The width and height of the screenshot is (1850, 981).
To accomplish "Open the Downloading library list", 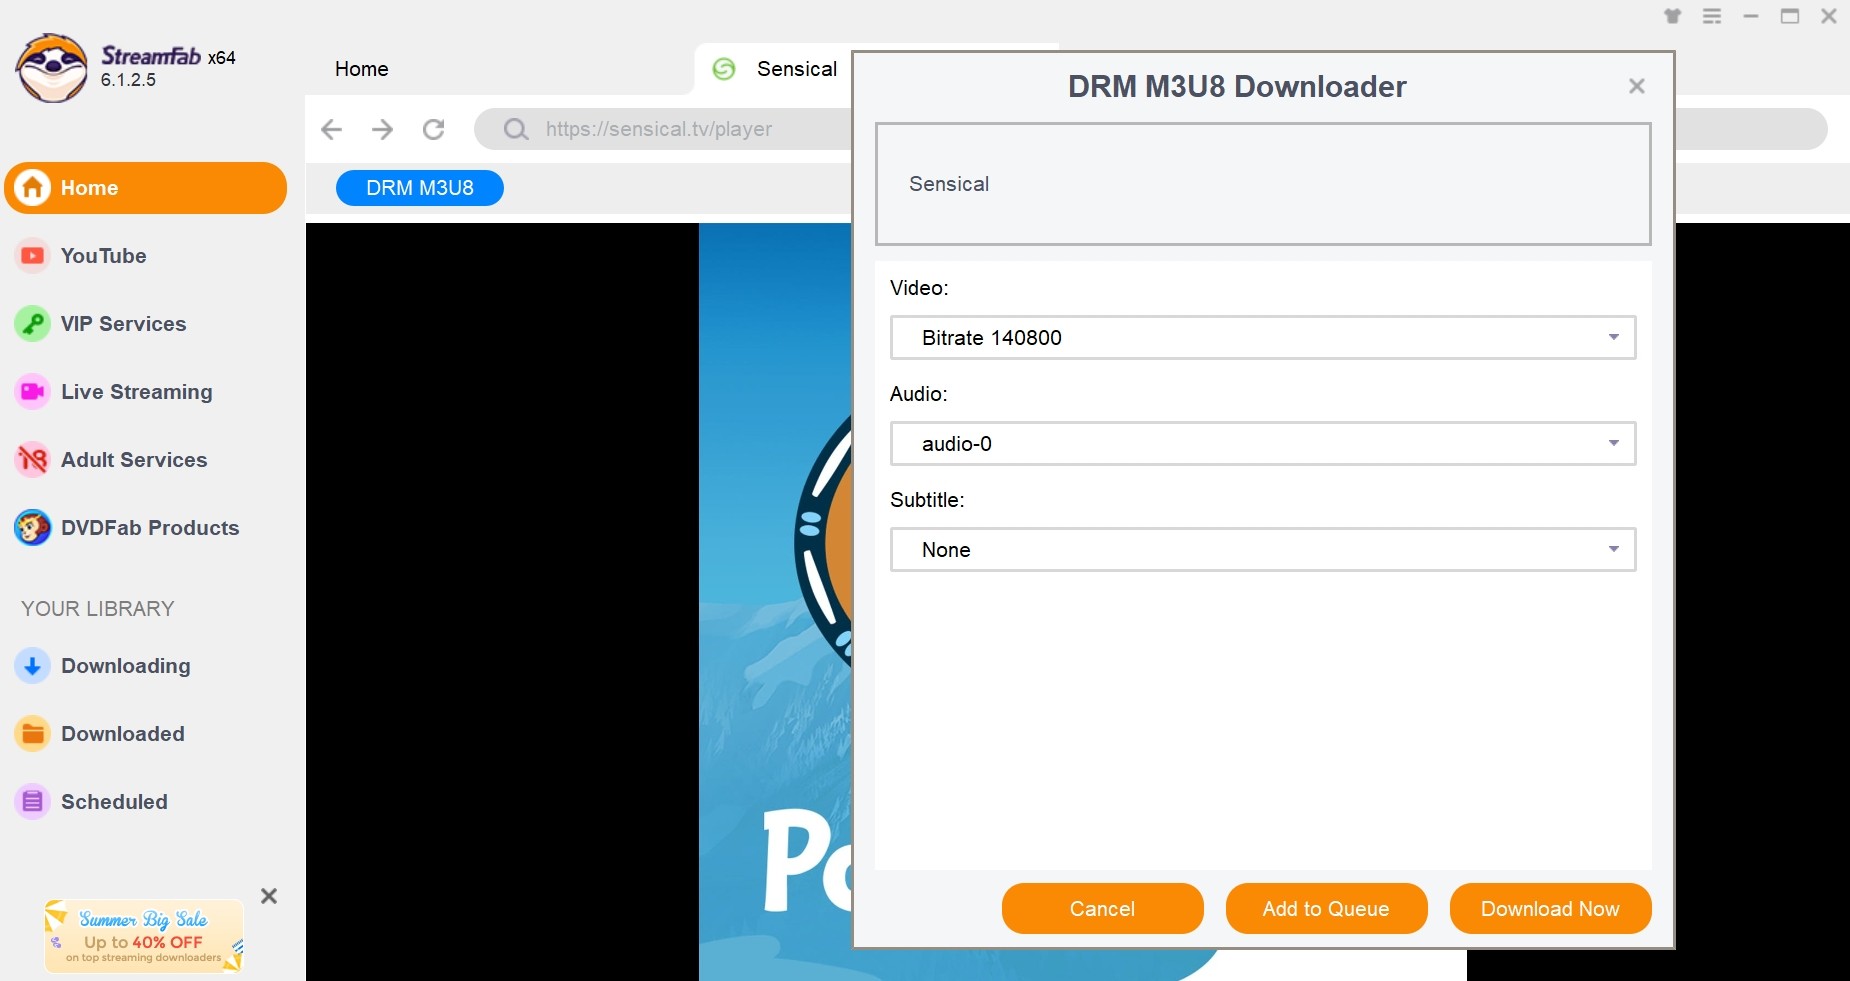I will coord(125,666).
